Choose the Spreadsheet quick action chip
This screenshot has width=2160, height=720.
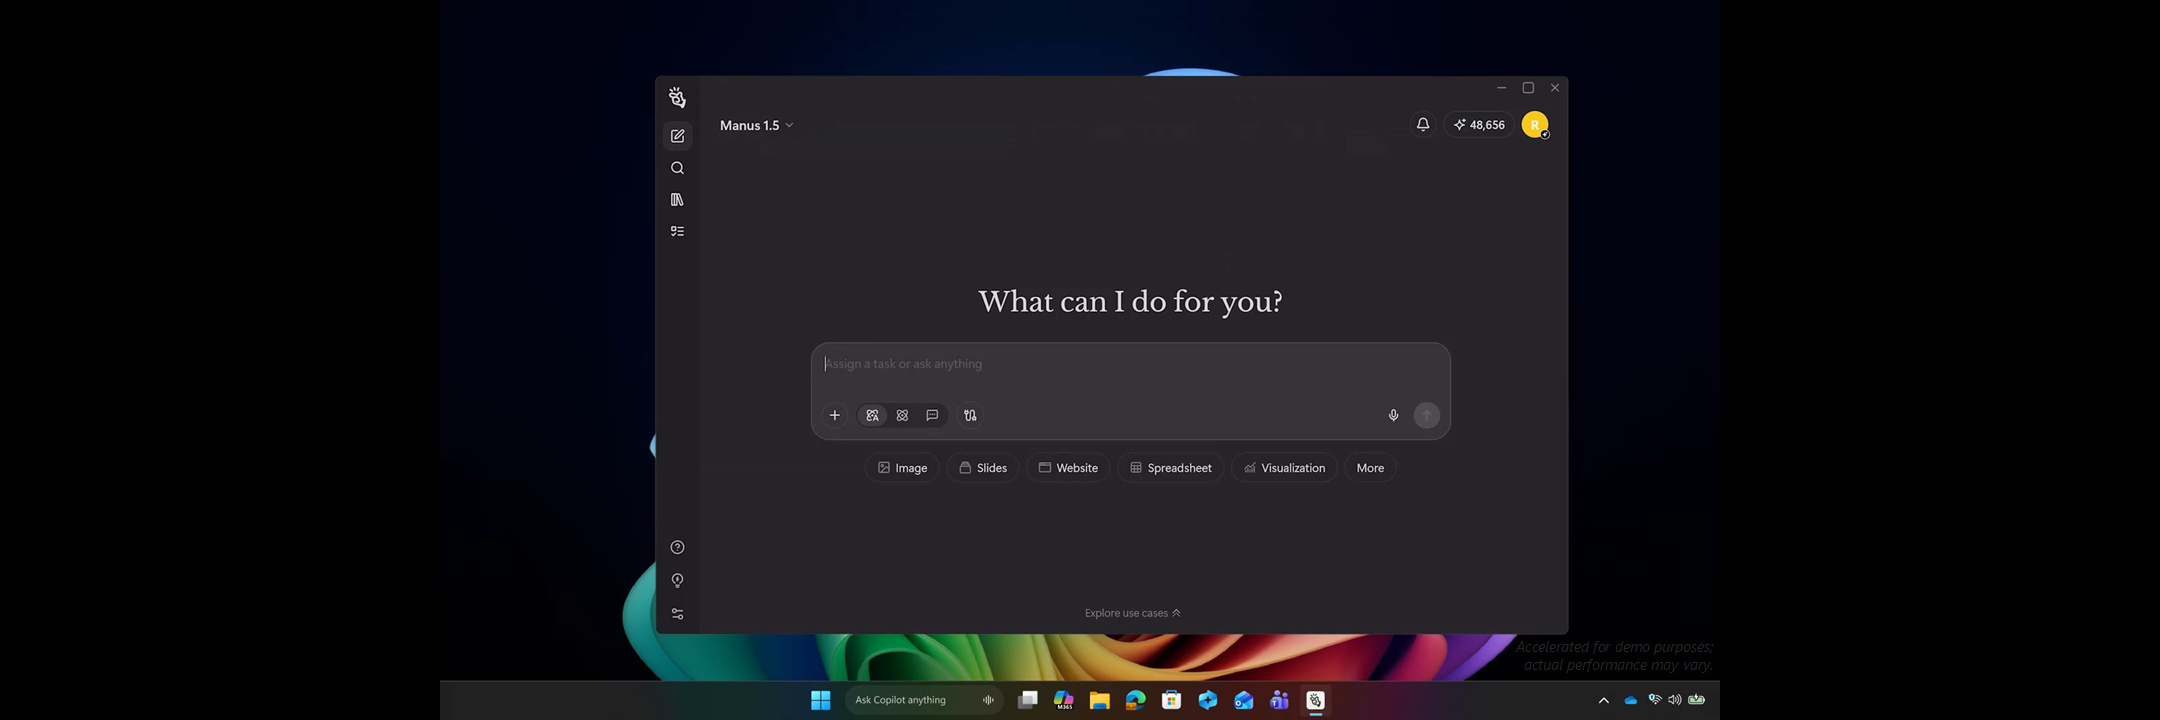(1170, 468)
